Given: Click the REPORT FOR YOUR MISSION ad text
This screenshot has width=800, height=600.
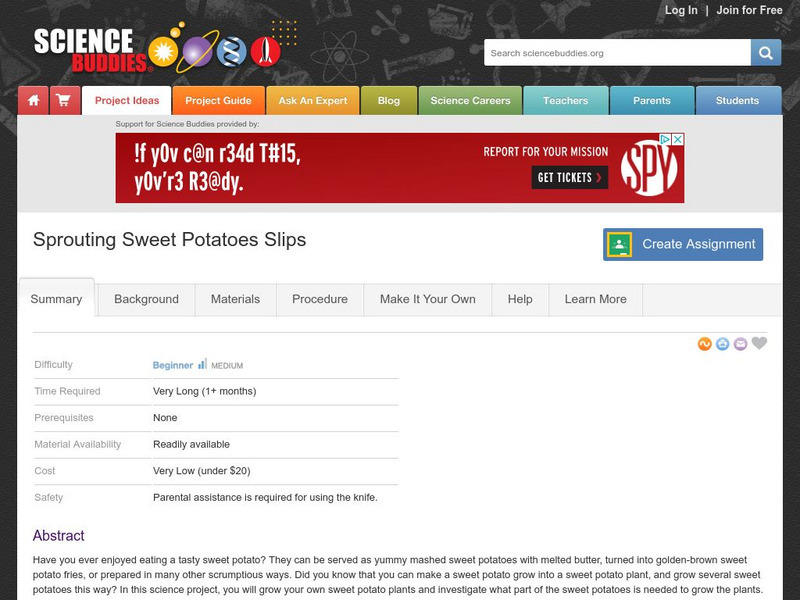Looking at the screenshot, I should pos(546,152).
